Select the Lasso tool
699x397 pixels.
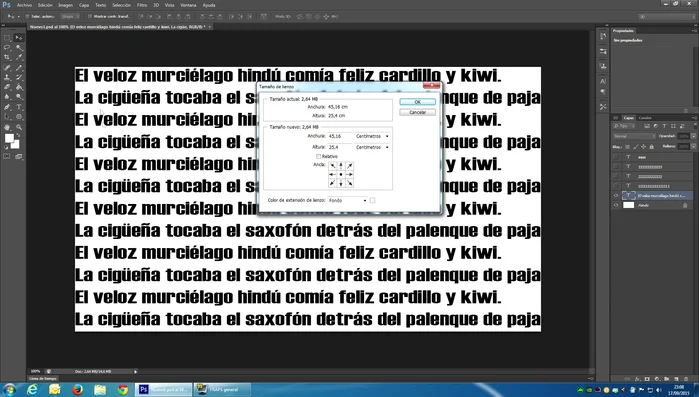coord(7,48)
